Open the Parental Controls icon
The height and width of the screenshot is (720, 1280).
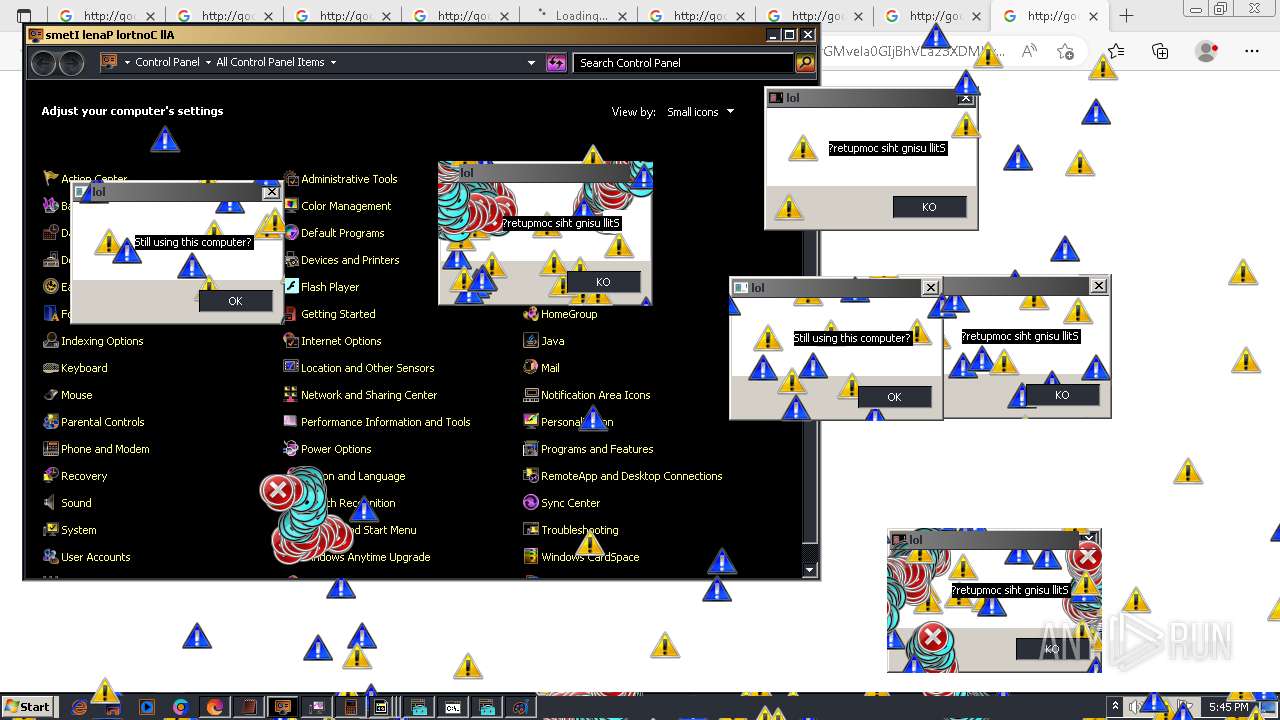[51, 422]
